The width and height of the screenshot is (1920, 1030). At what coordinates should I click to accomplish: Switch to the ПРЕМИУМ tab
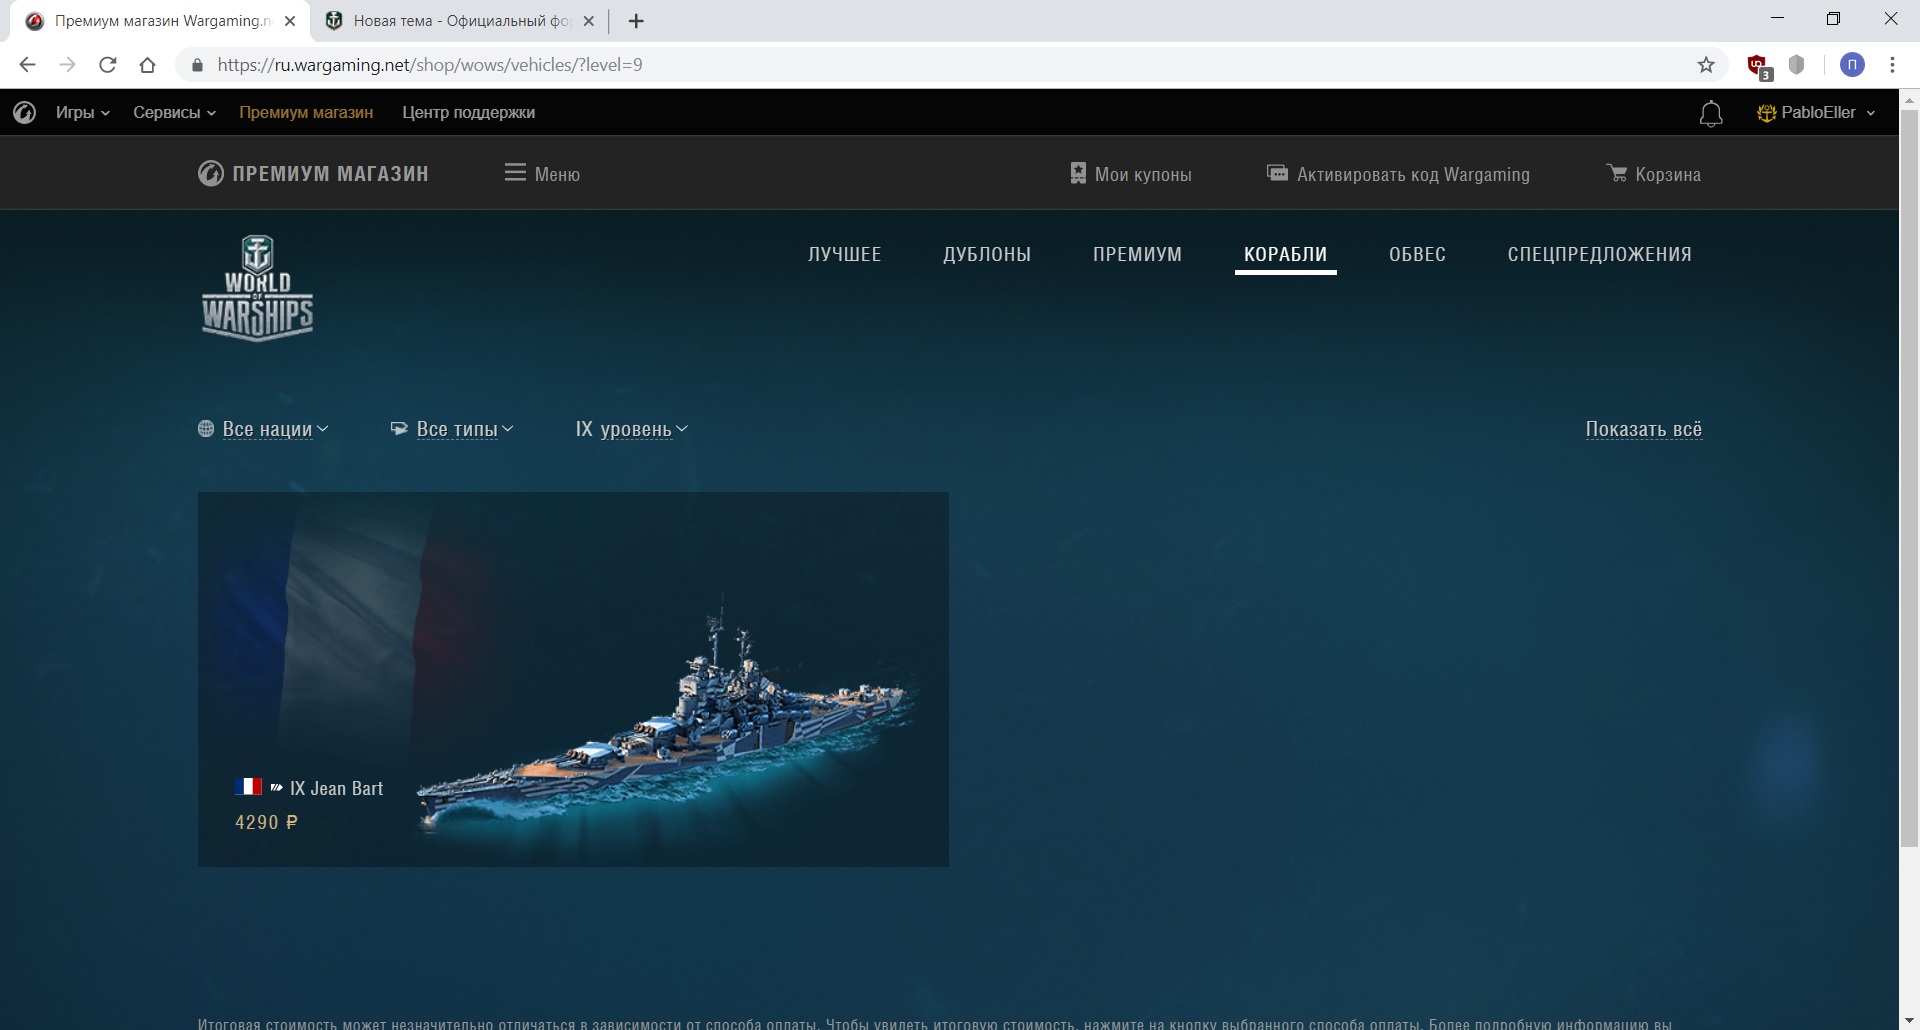(x=1137, y=254)
